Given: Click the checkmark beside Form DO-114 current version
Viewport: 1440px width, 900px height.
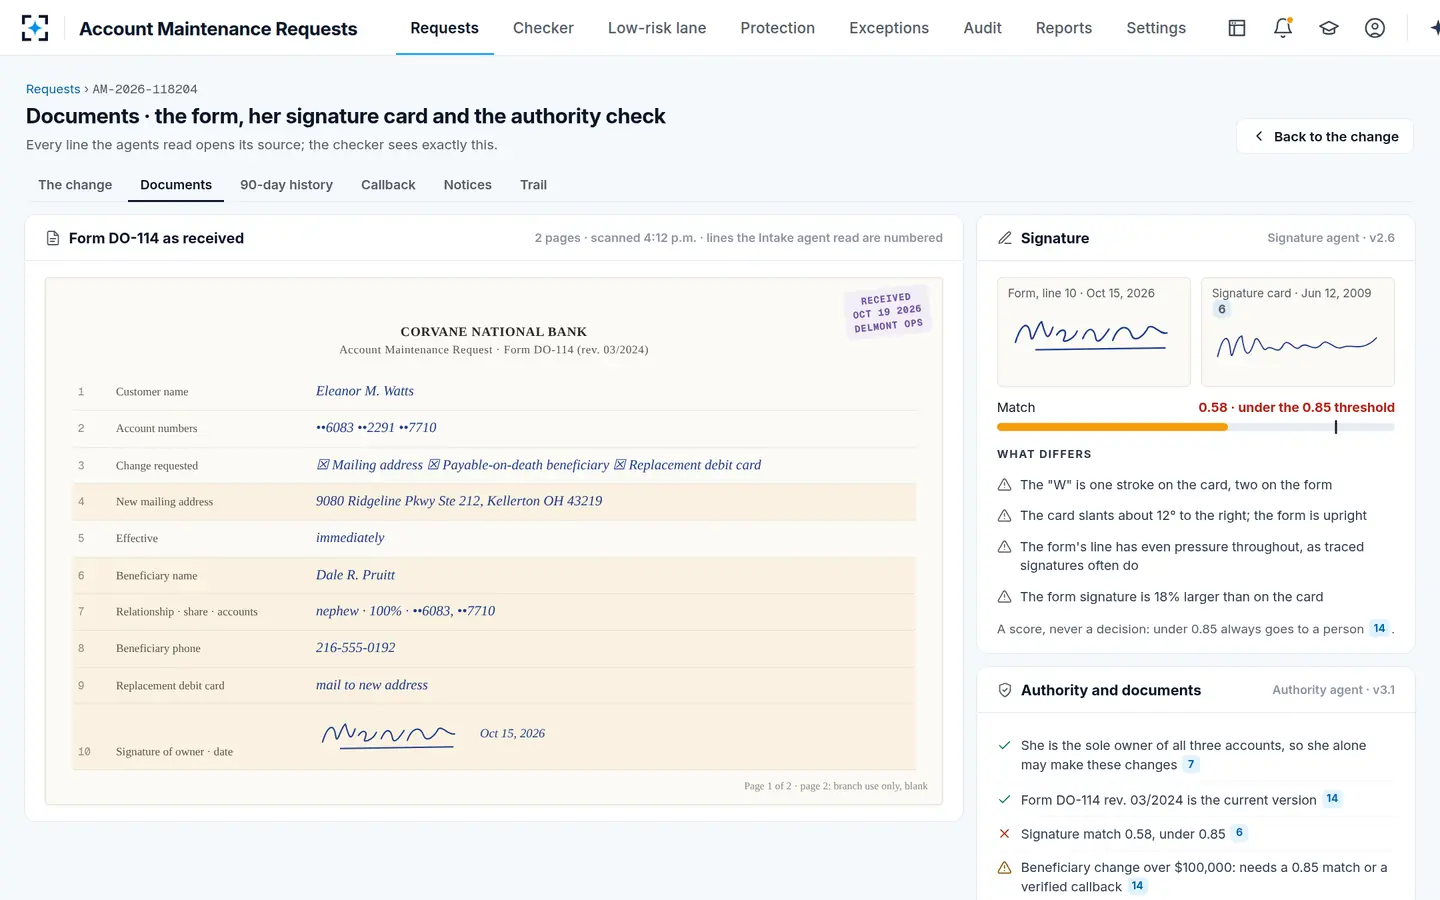Looking at the screenshot, I should click(1004, 800).
